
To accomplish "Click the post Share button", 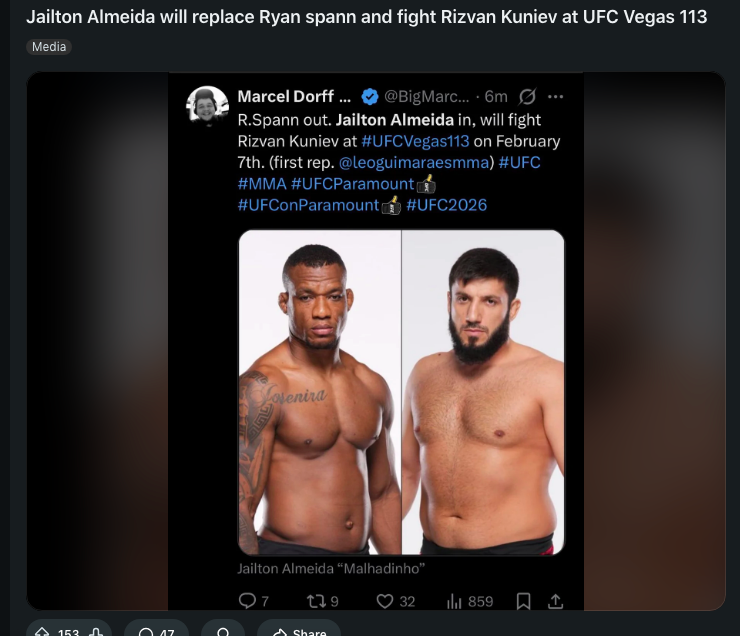I will [299, 632].
